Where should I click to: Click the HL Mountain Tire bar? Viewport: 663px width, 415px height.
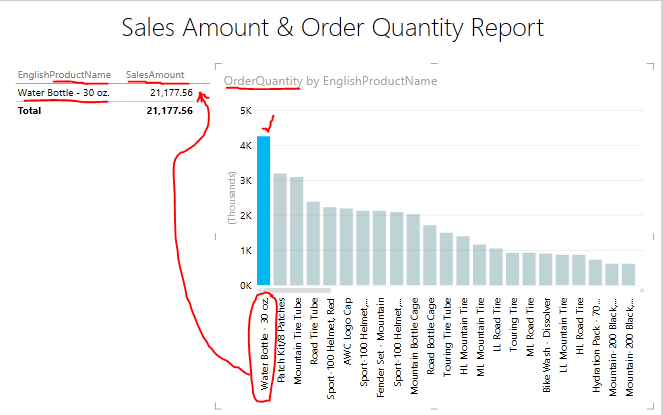(462, 260)
